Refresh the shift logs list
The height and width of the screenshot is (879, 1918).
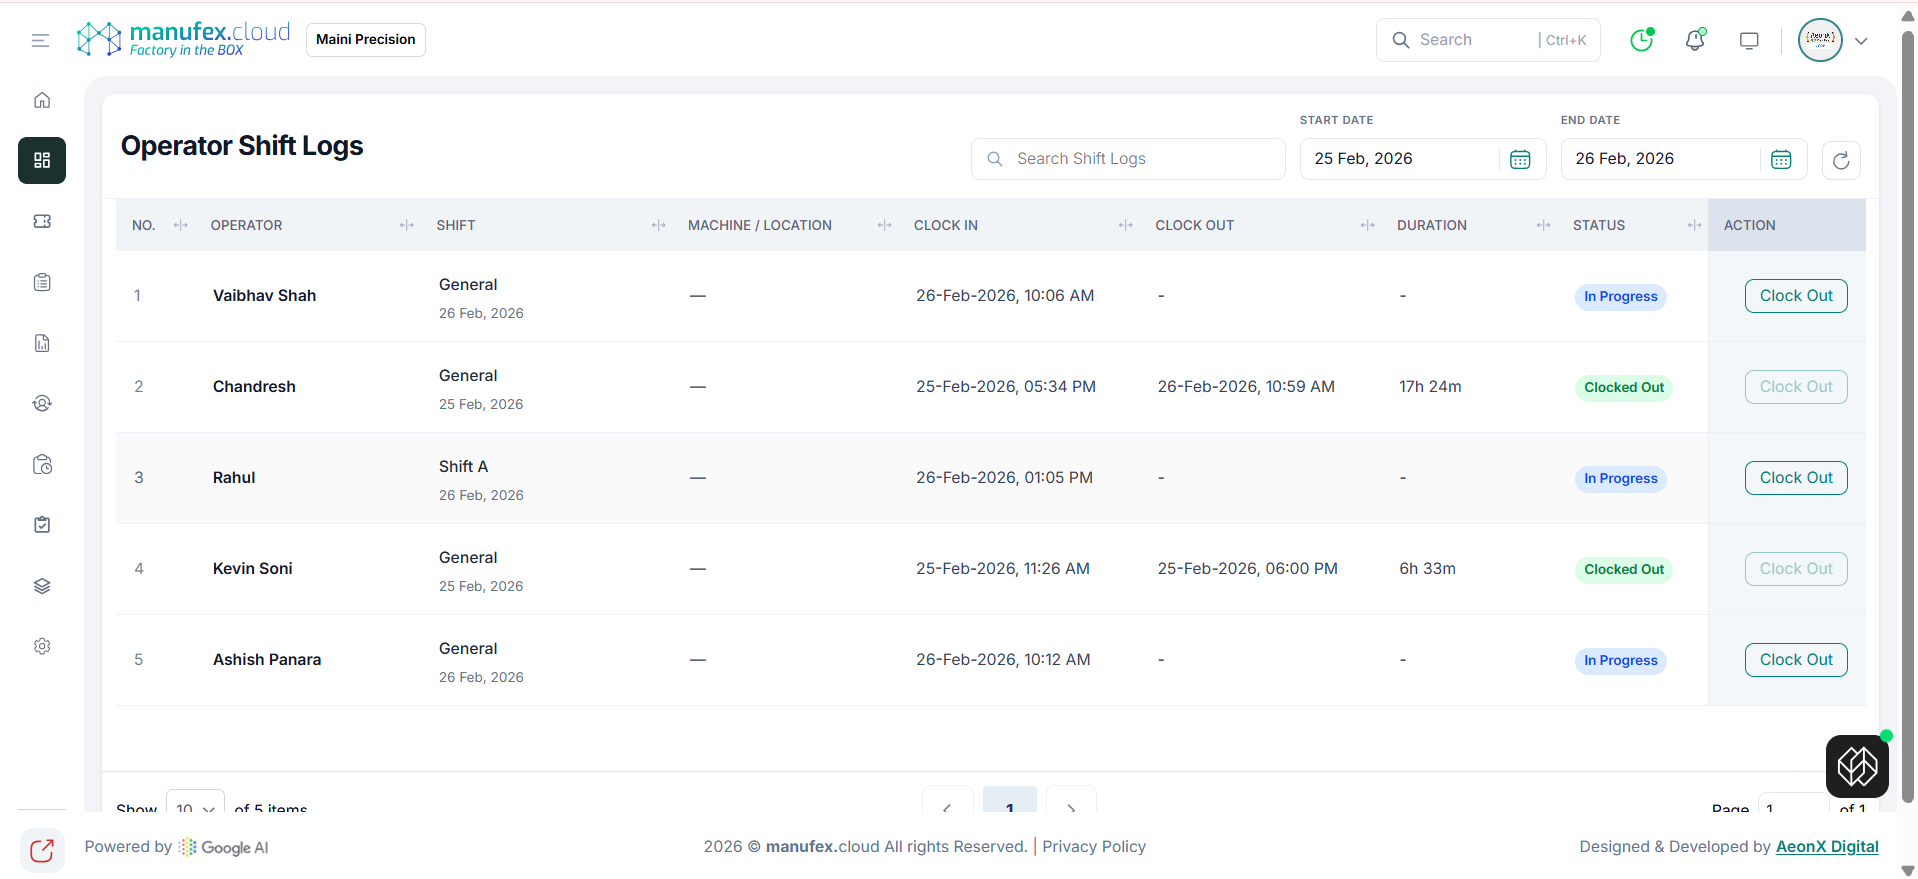1841,160
